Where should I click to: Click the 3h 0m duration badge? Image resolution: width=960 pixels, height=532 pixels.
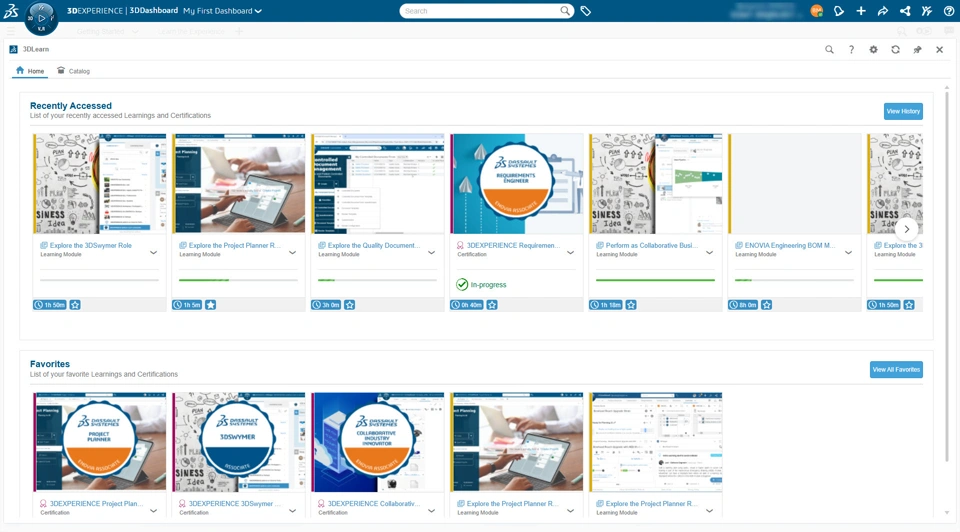326,305
